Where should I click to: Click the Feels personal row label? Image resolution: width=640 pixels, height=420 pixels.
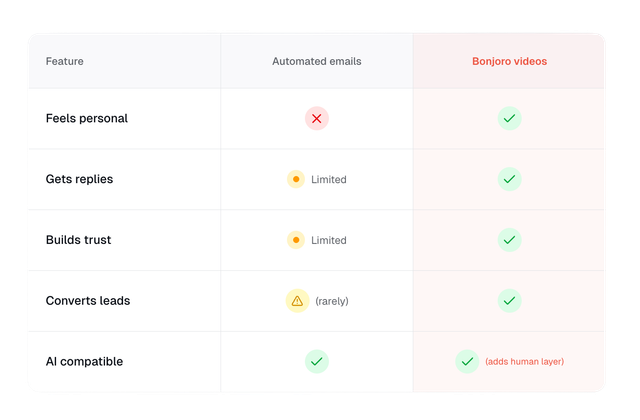click(x=87, y=118)
